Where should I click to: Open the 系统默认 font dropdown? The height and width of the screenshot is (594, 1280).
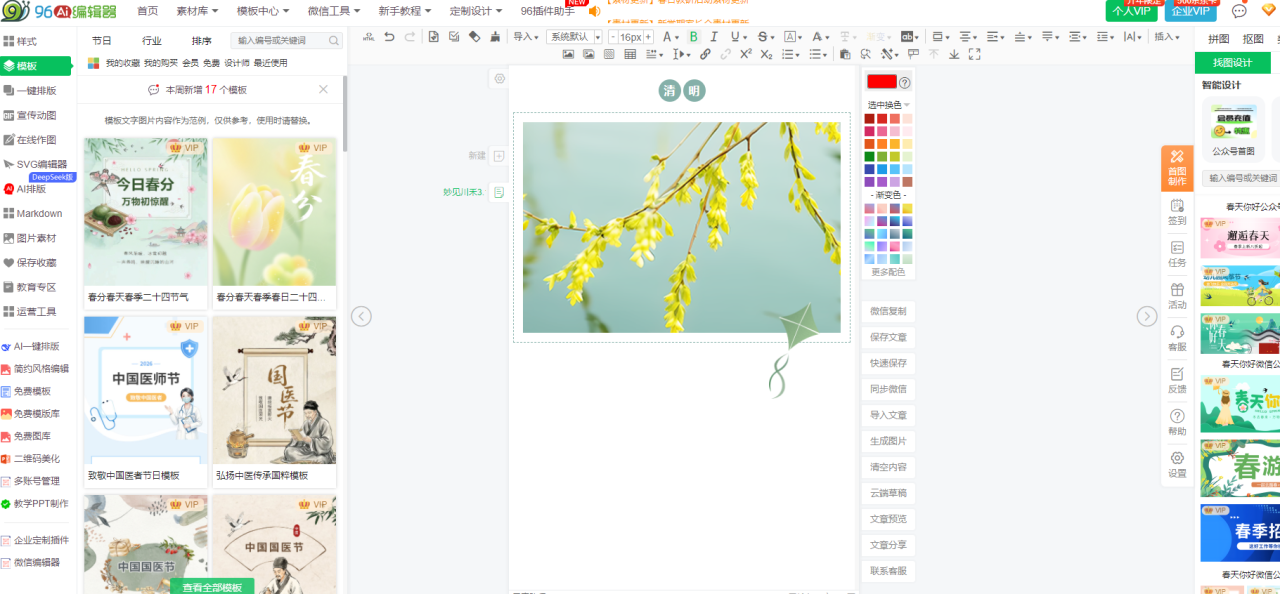[x=573, y=37]
